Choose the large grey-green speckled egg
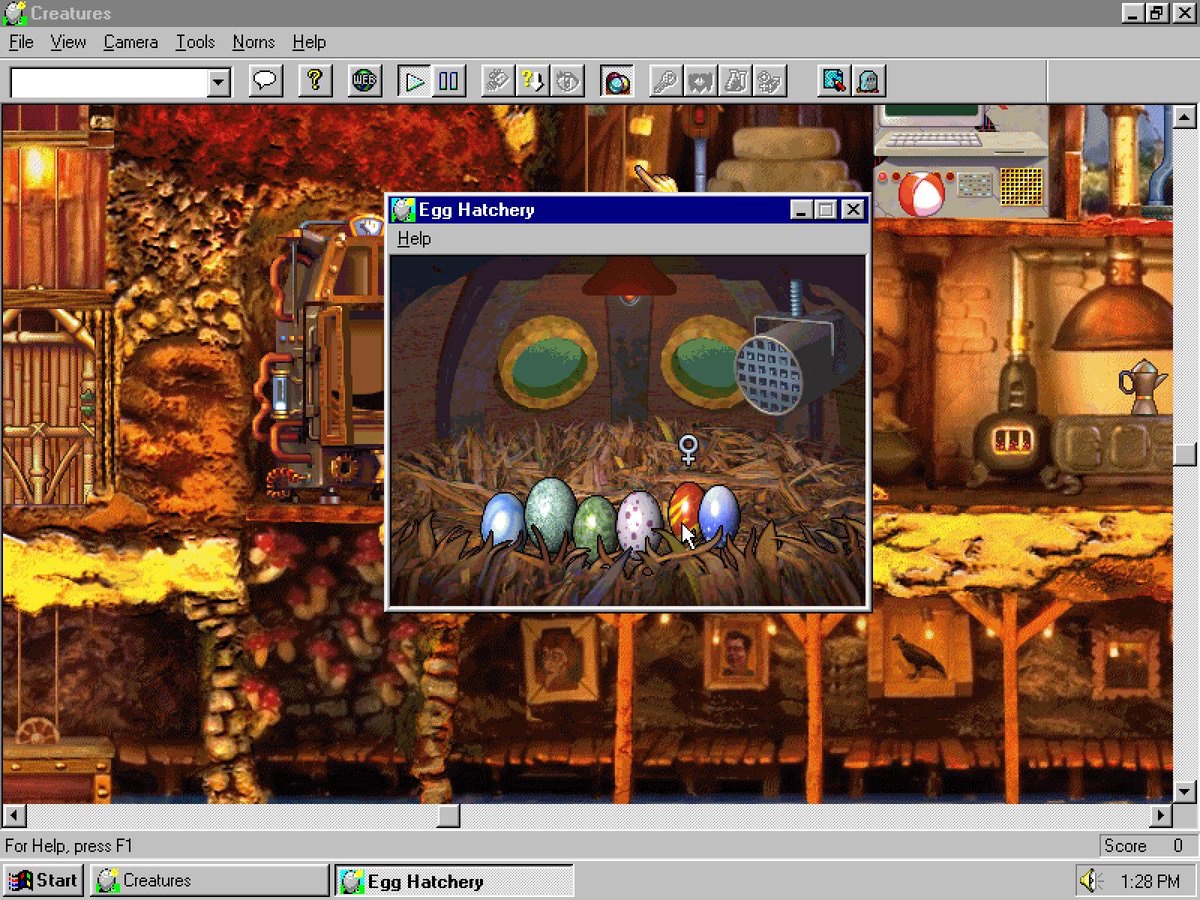1200x900 pixels. pyautogui.click(x=550, y=512)
